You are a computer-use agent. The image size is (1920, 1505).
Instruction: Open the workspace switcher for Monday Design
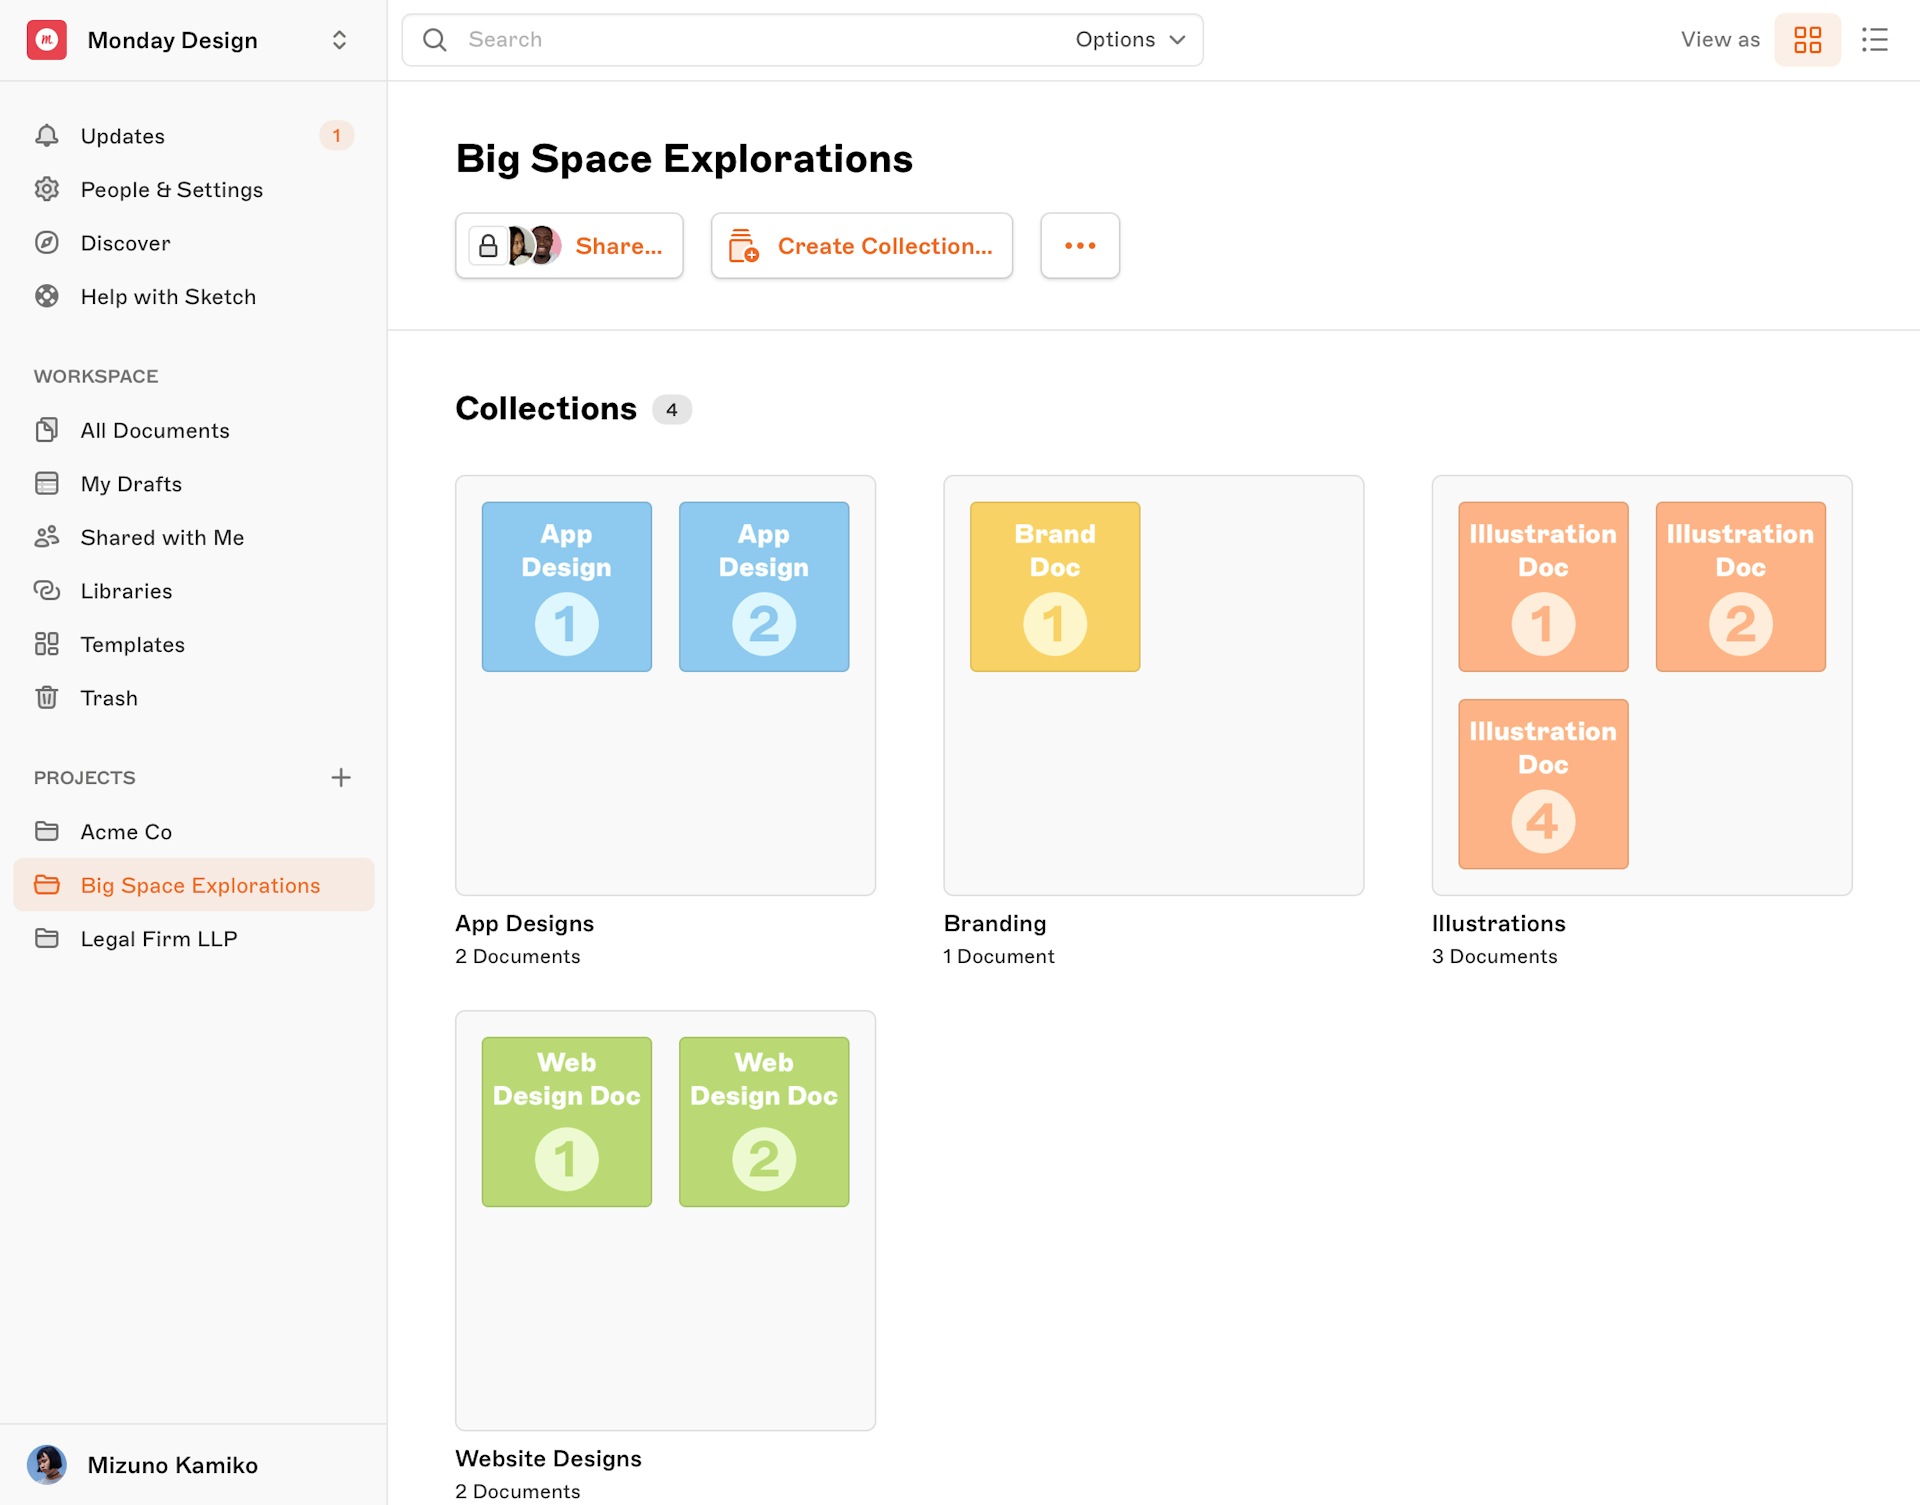339,40
